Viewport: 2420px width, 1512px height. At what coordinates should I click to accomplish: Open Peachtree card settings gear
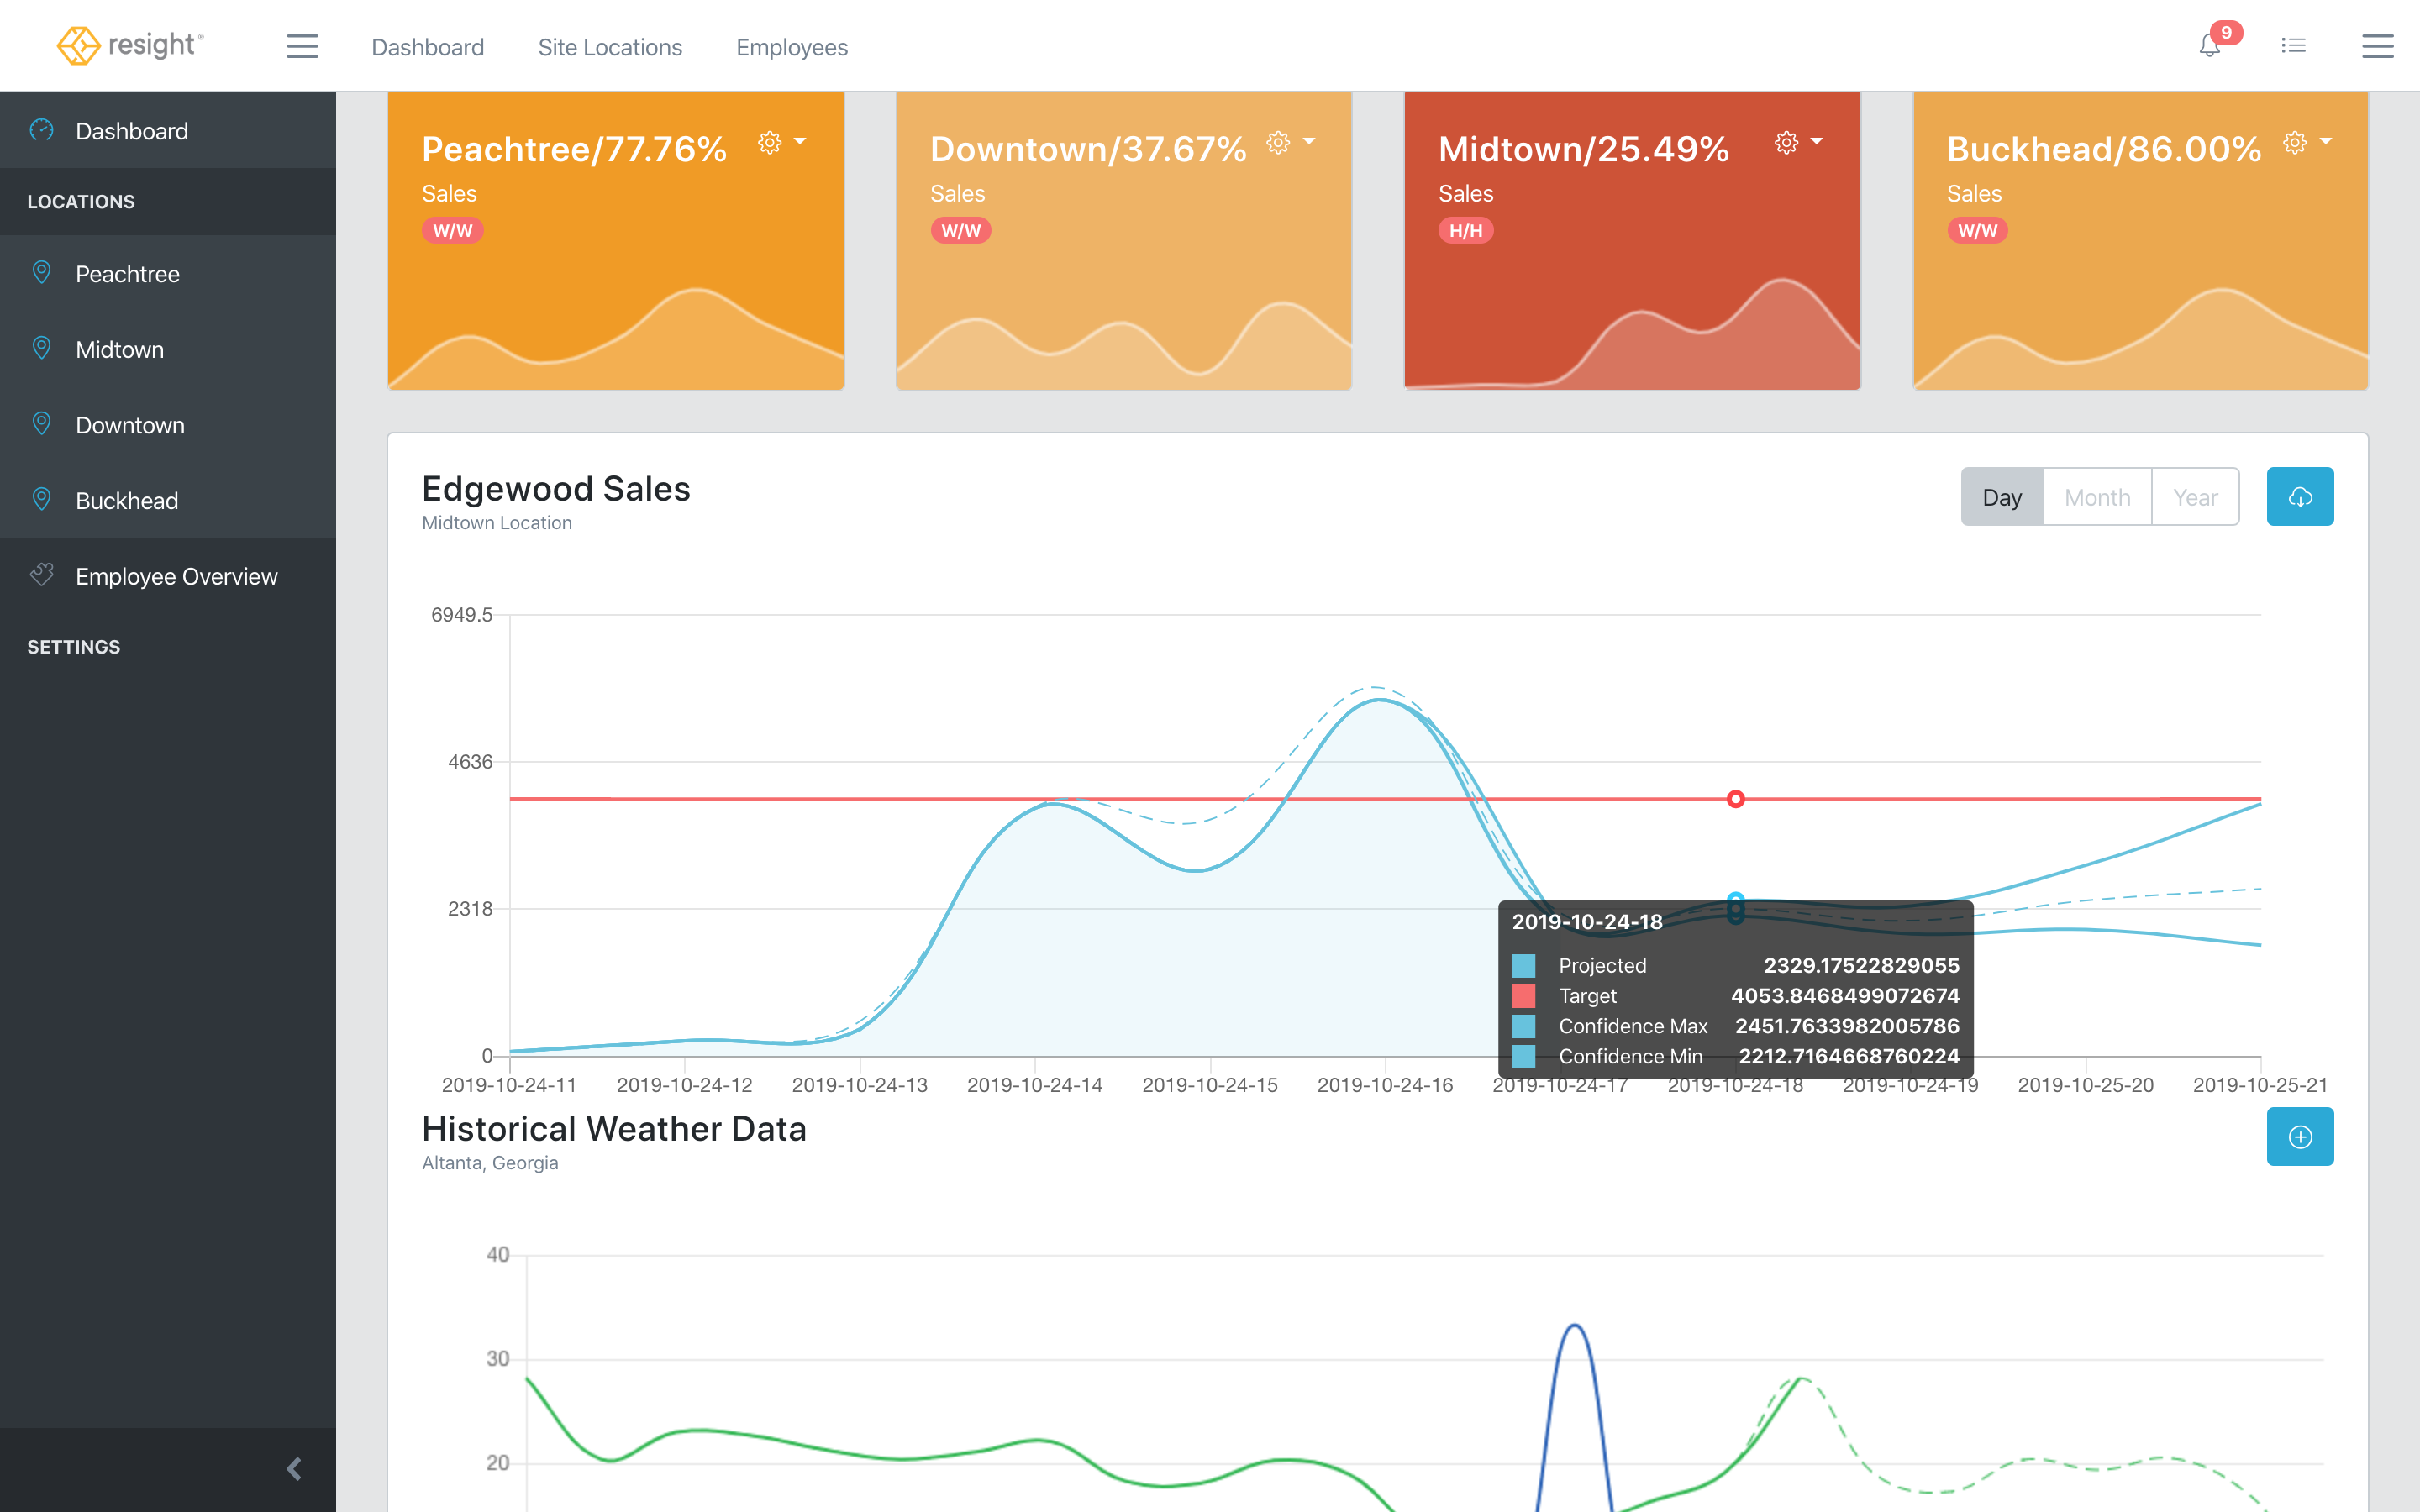(x=769, y=143)
